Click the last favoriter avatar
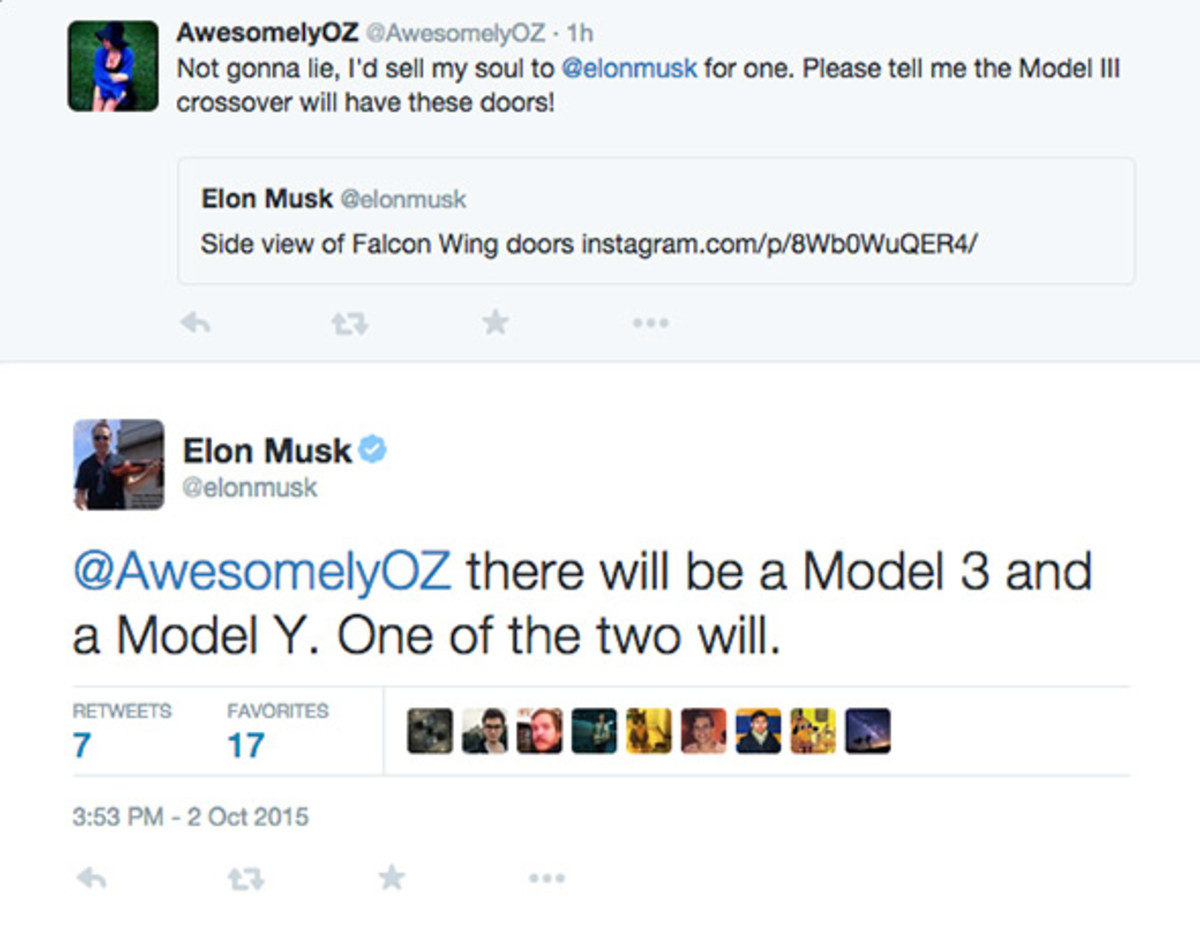Viewport: 1200px width, 952px height. pos(867,731)
